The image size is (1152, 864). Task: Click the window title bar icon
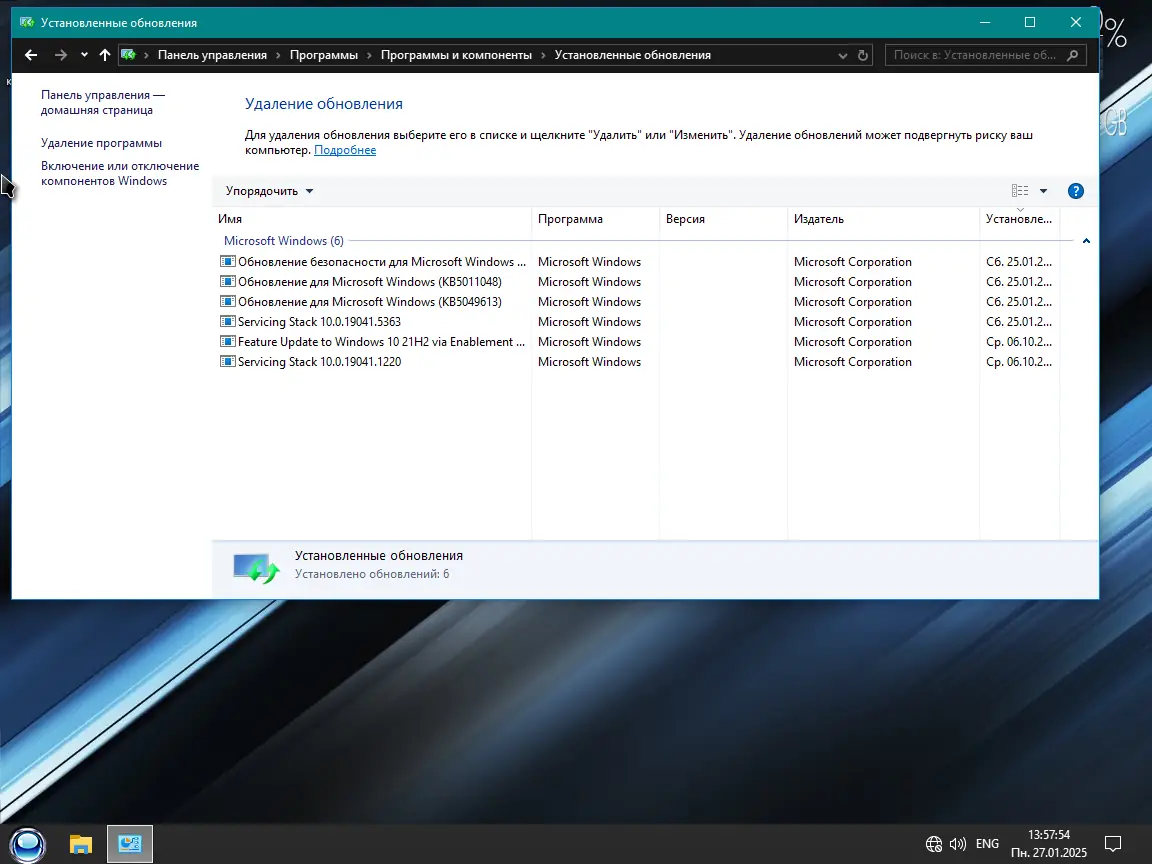(27, 23)
